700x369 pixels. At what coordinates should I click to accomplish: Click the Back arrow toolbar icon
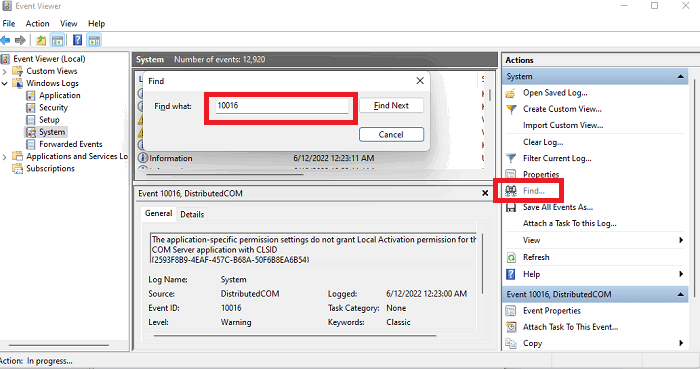[x=5, y=41]
